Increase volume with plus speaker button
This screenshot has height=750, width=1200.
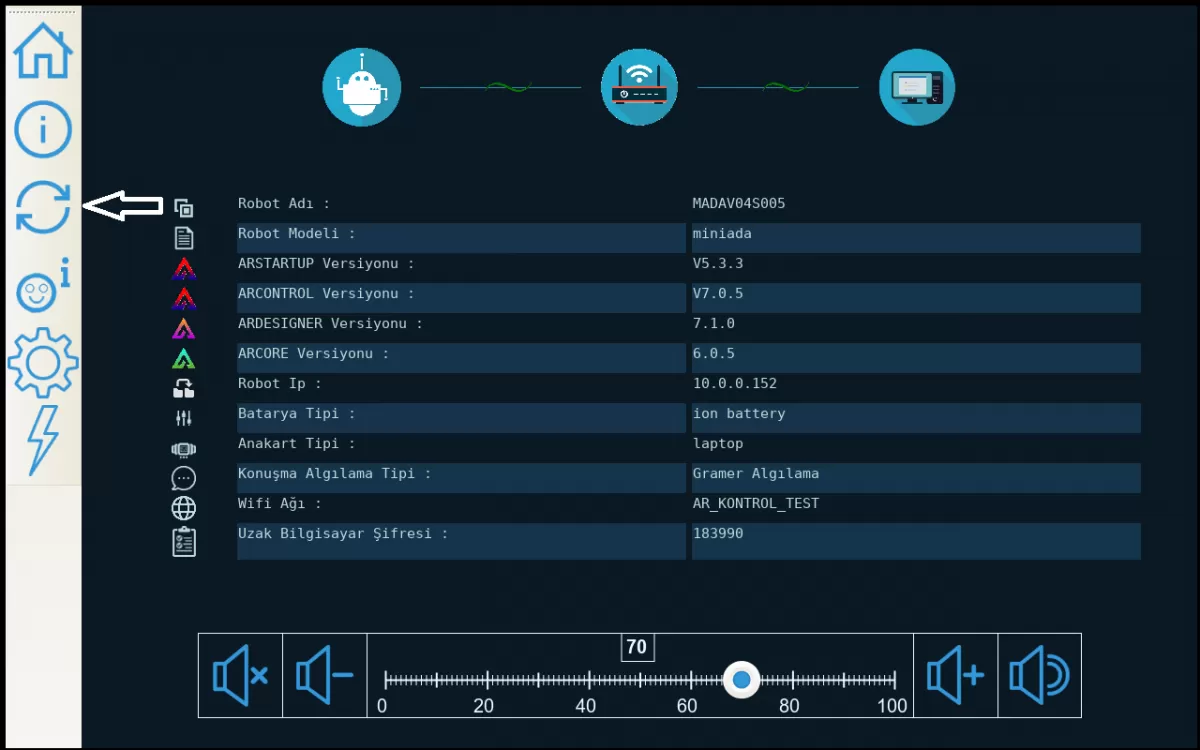(955, 676)
